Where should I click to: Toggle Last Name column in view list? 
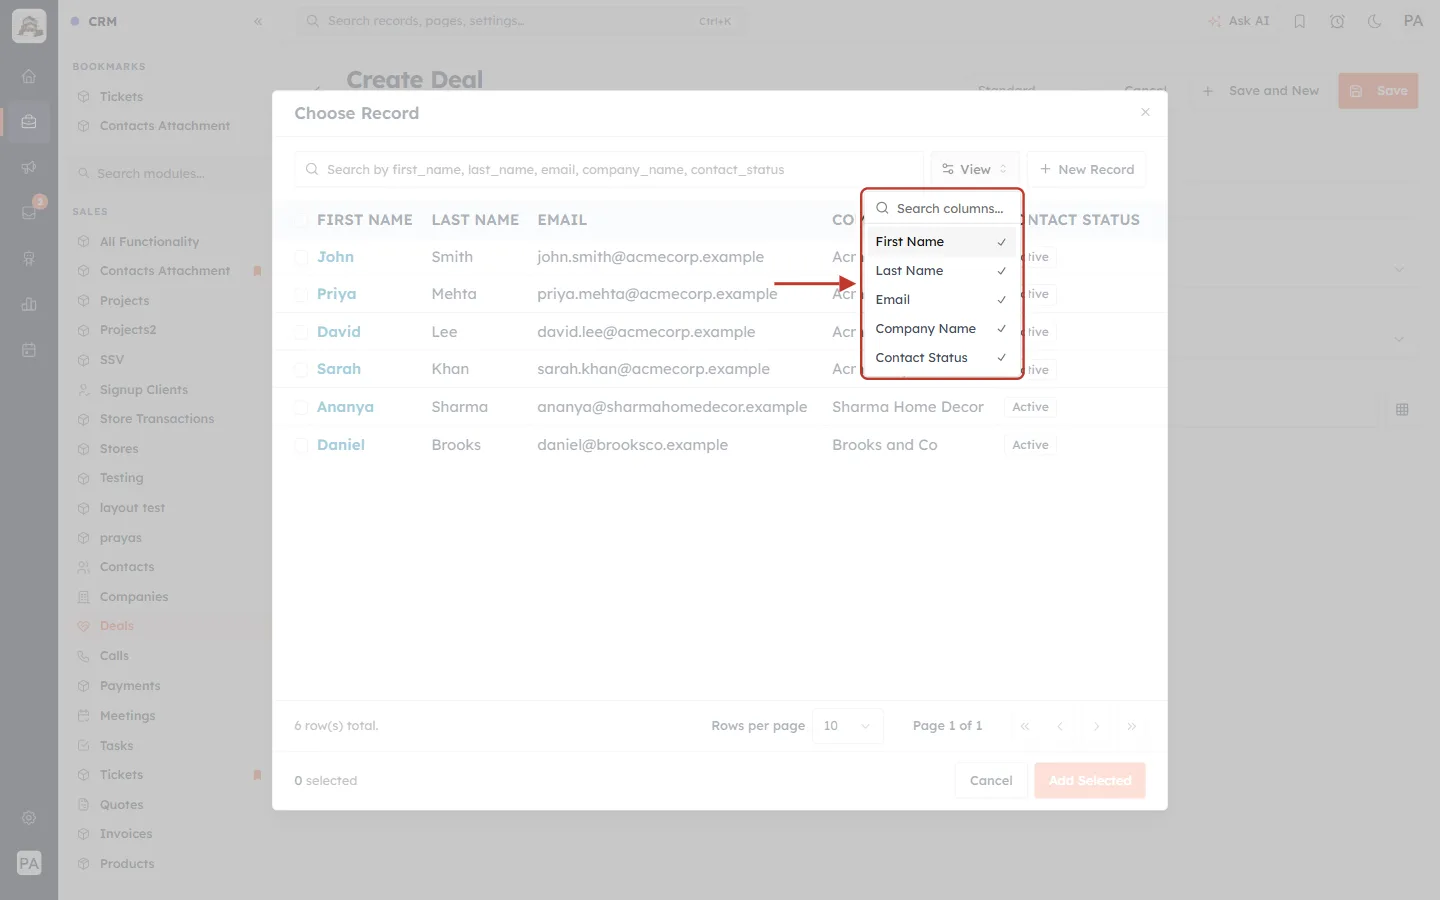940,271
